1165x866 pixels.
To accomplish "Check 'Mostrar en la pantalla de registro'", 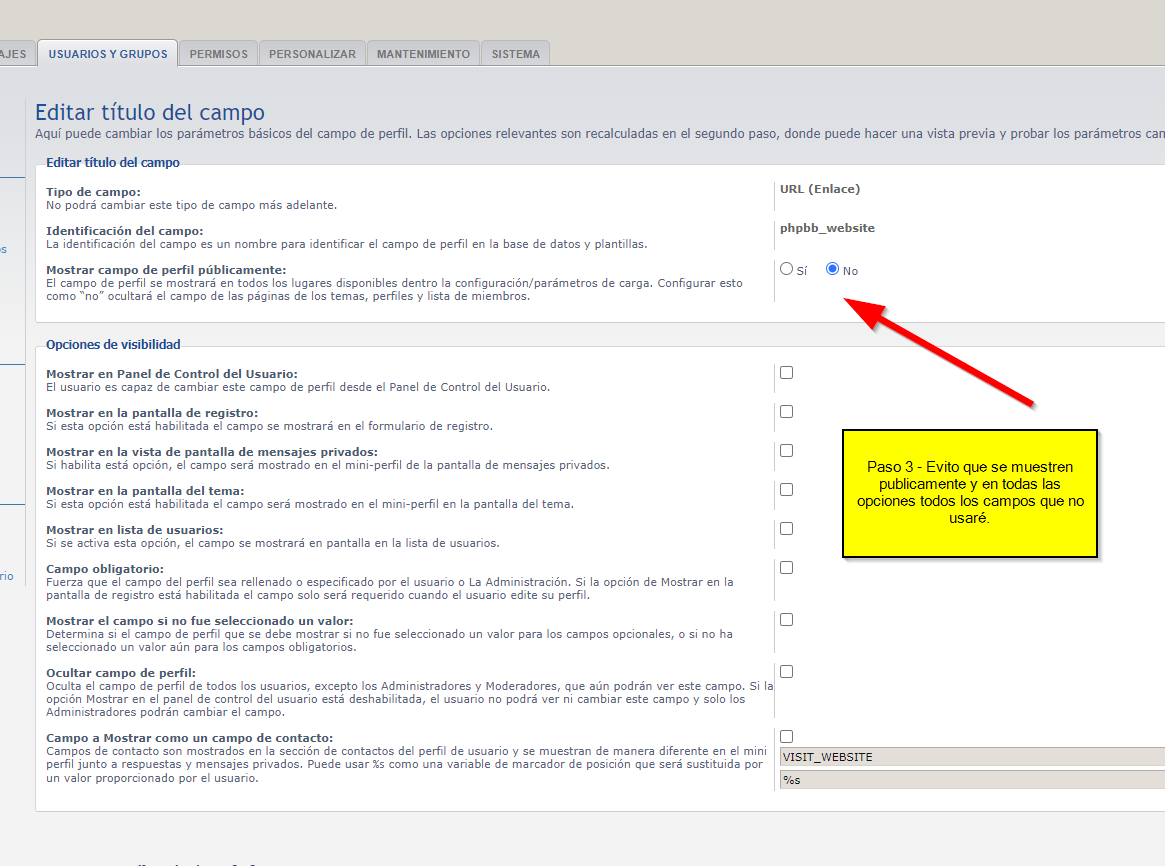I will coord(787,412).
